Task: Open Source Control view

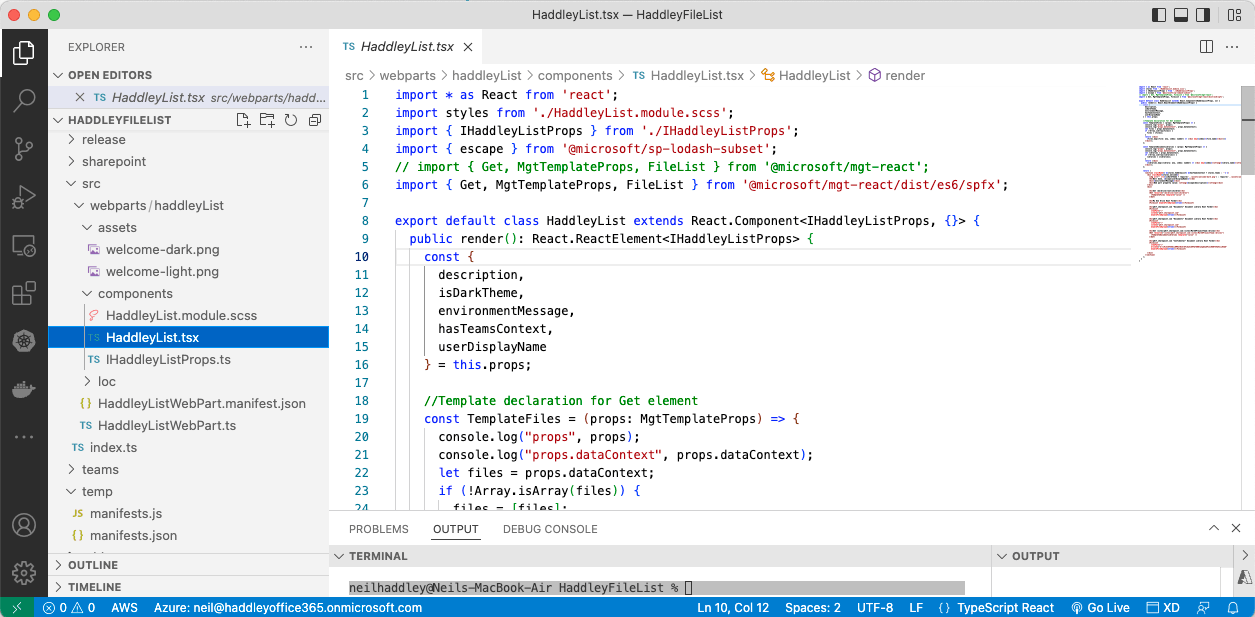Action: [x=24, y=149]
